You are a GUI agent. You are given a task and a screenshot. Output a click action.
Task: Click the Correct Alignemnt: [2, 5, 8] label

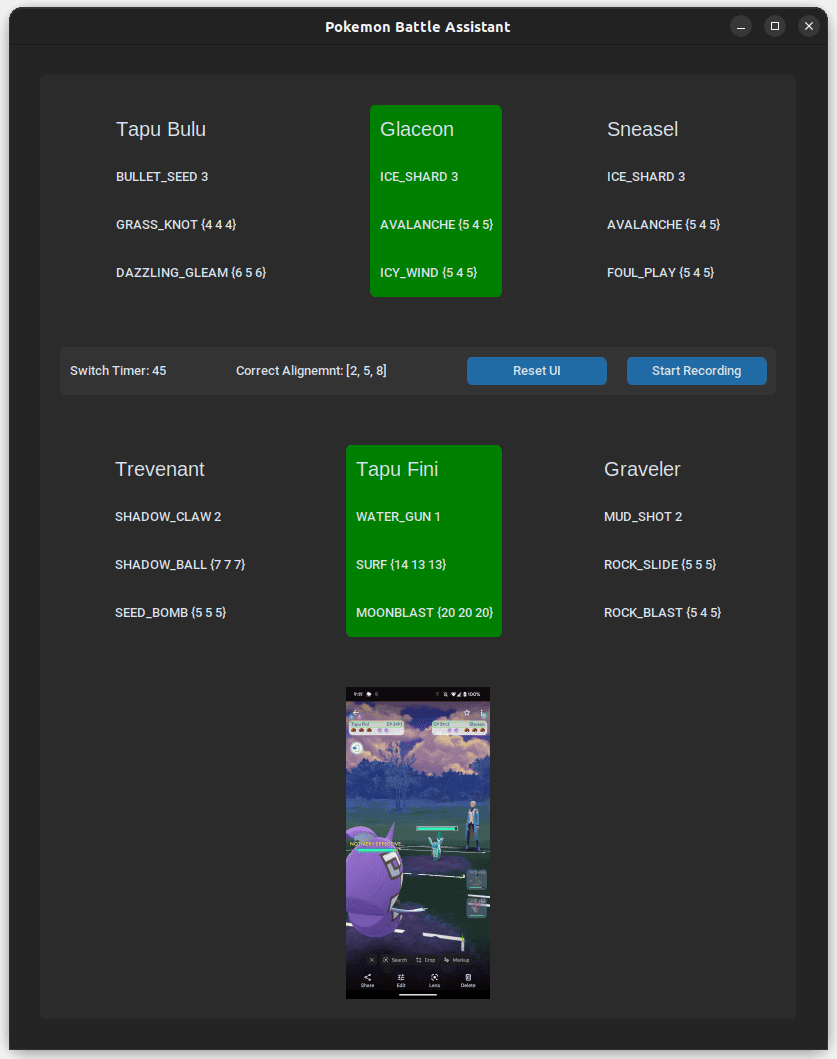click(311, 371)
